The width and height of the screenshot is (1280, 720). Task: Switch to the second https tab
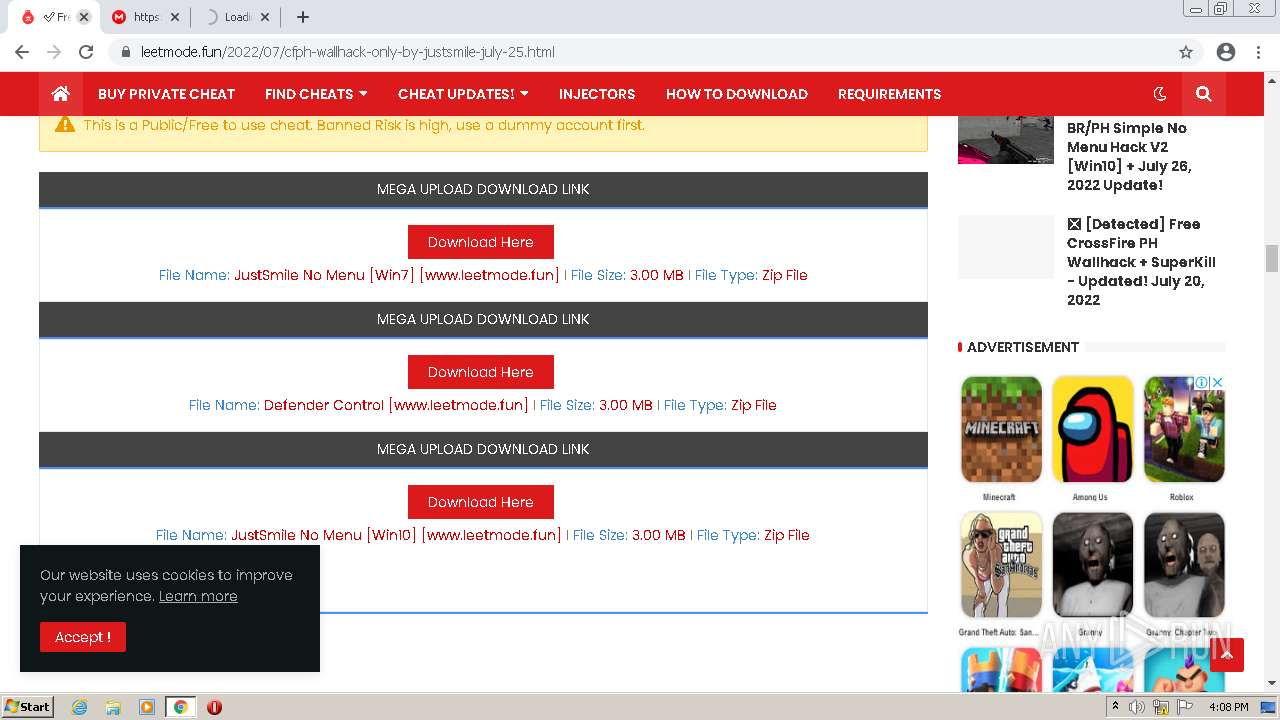click(x=146, y=17)
